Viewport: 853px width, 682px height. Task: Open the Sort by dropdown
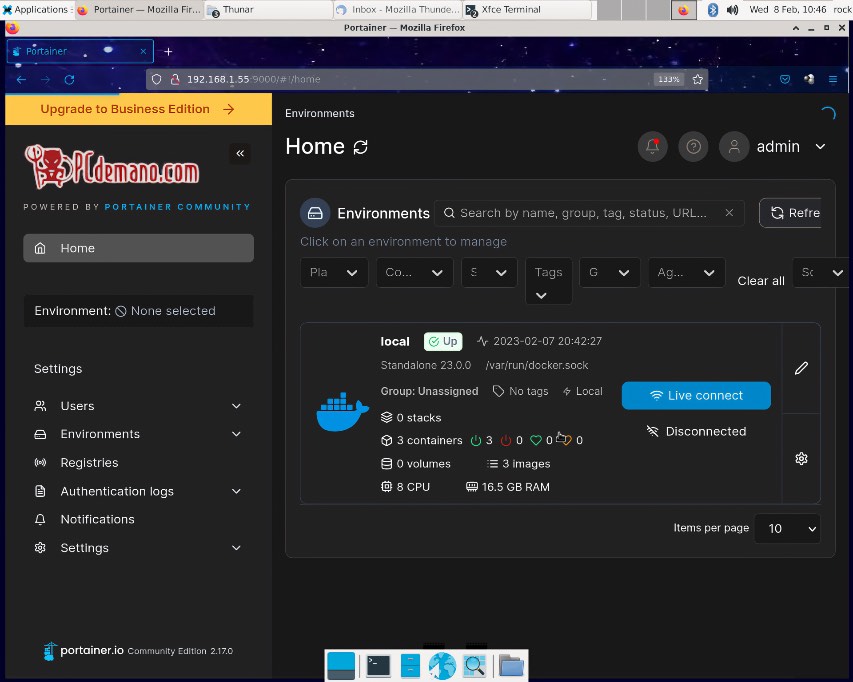(x=821, y=272)
